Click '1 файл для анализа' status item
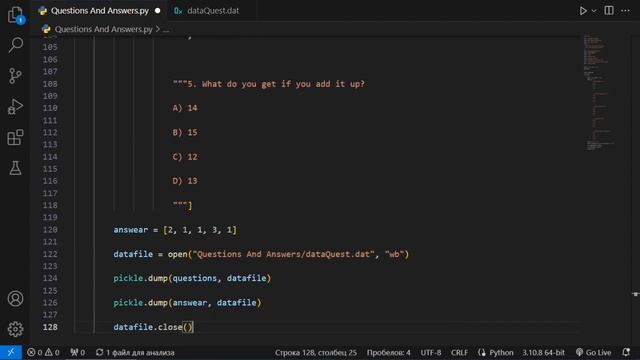 click(135, 352)
